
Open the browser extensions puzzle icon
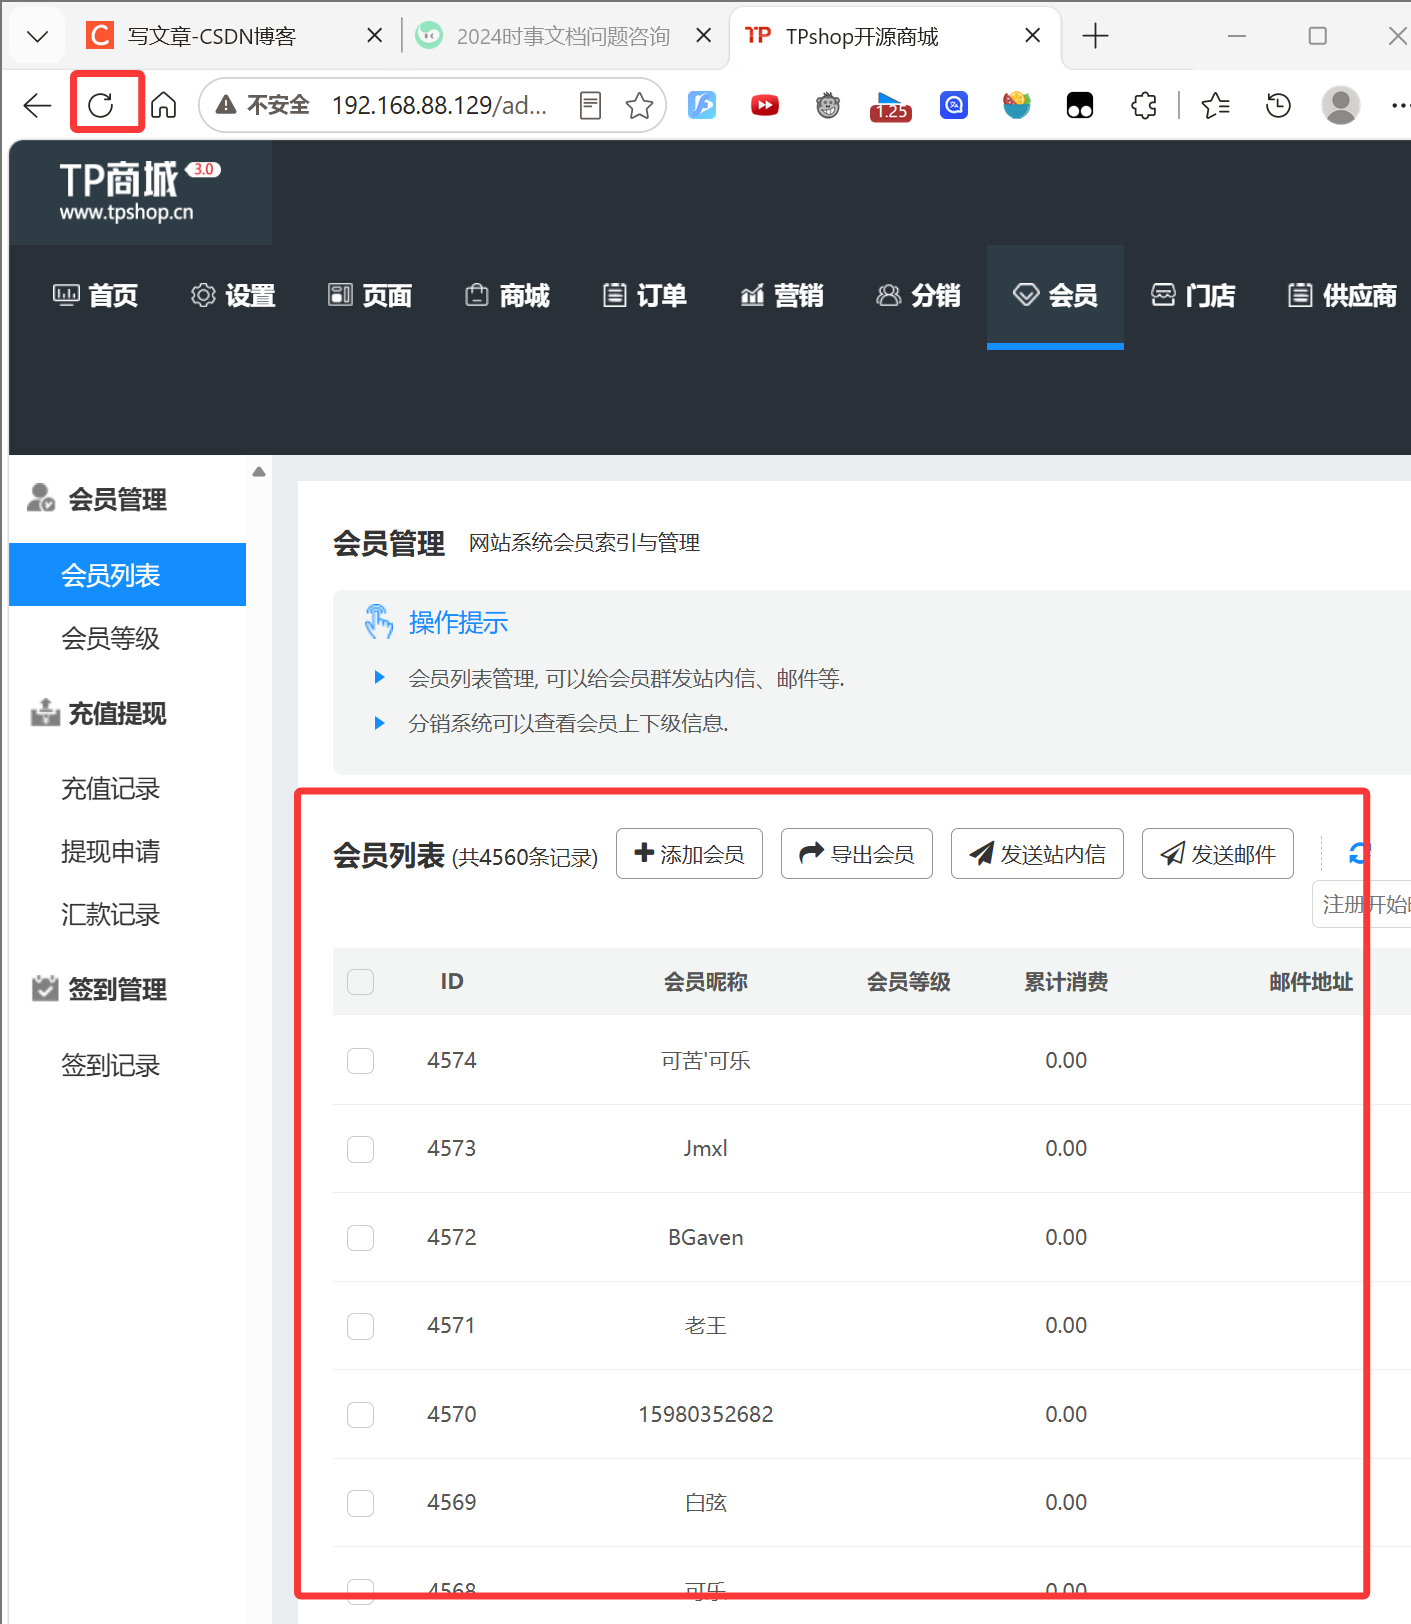coord(1143,105)
